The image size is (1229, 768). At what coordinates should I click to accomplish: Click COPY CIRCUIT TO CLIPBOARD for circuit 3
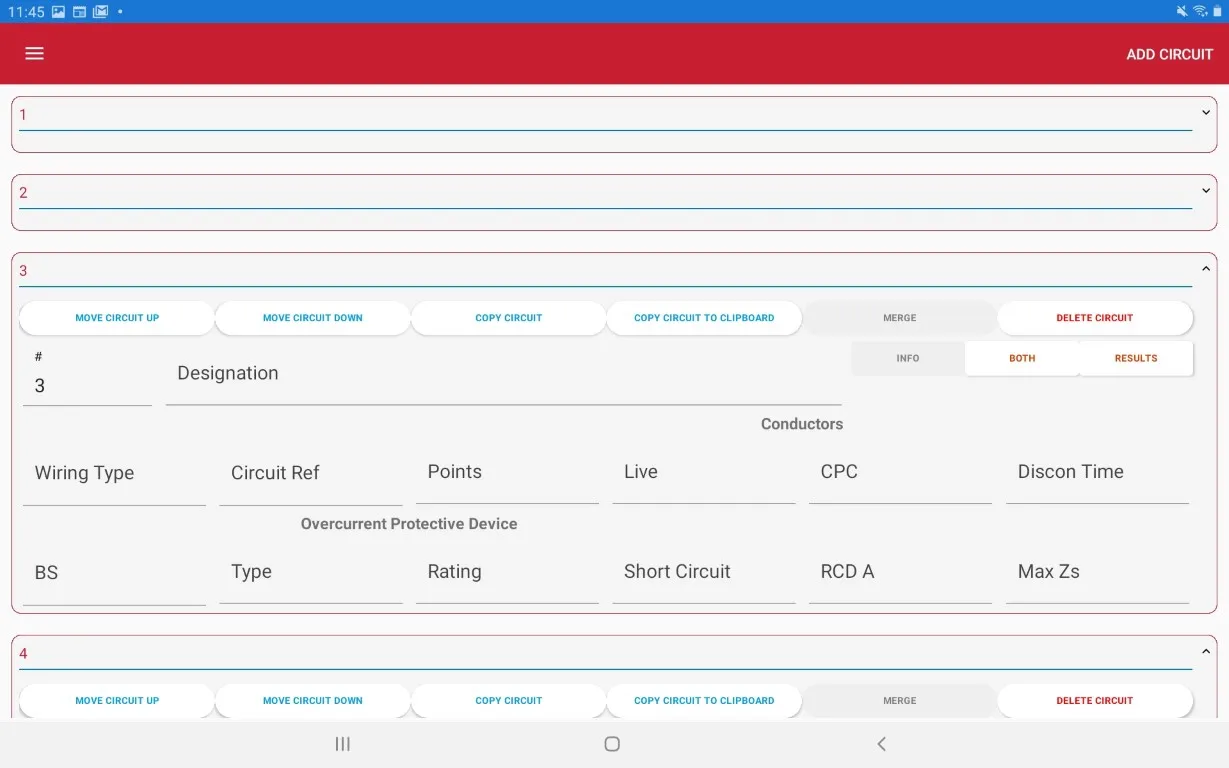tap(704, 318)
